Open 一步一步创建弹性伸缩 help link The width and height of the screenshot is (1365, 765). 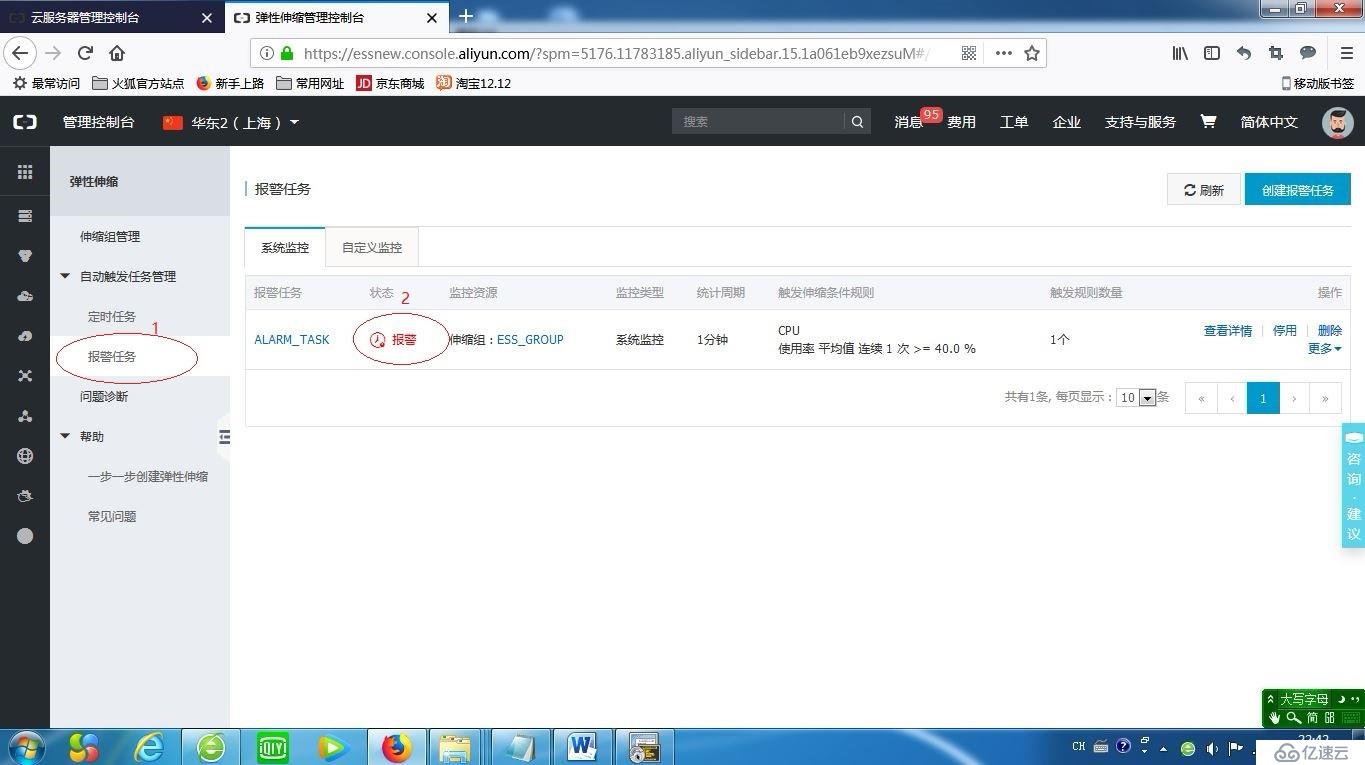point(148,476)
